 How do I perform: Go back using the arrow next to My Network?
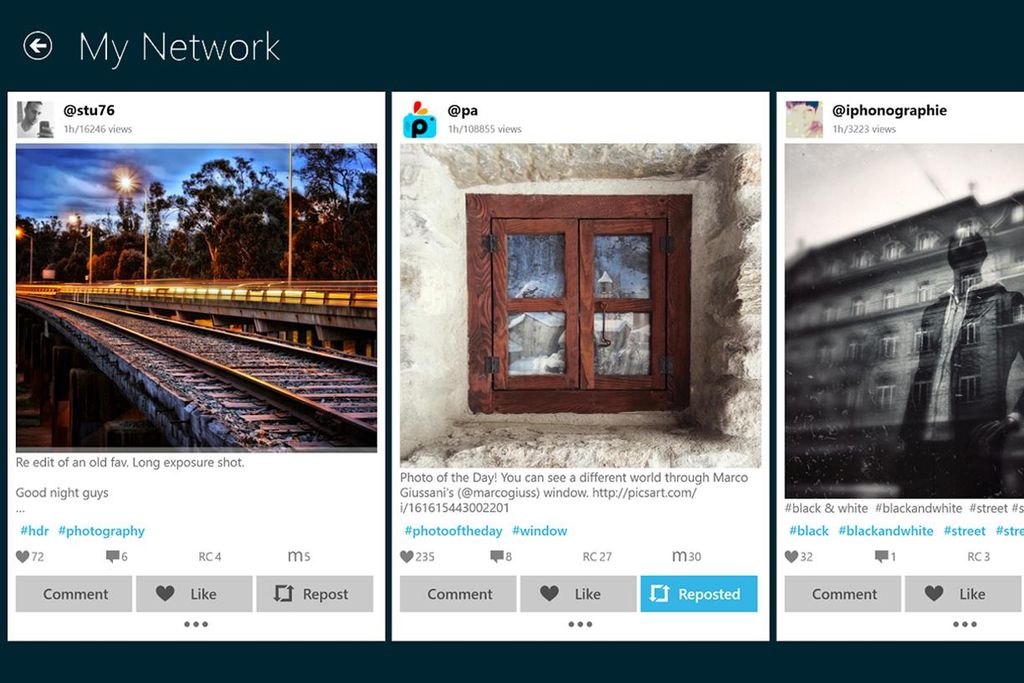(x=38, y=46)
